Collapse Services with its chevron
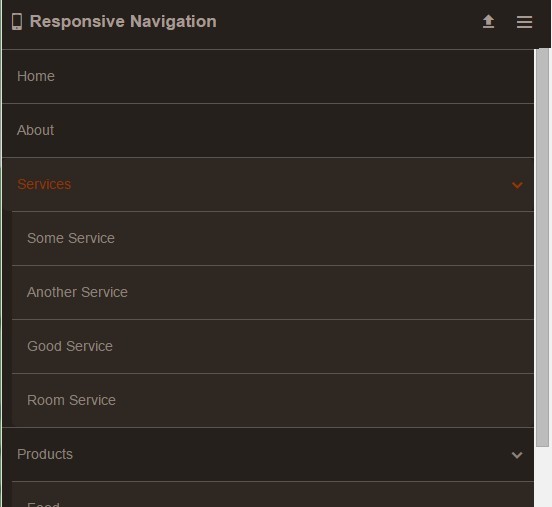552x507 pixels. (x=517, y=185)
